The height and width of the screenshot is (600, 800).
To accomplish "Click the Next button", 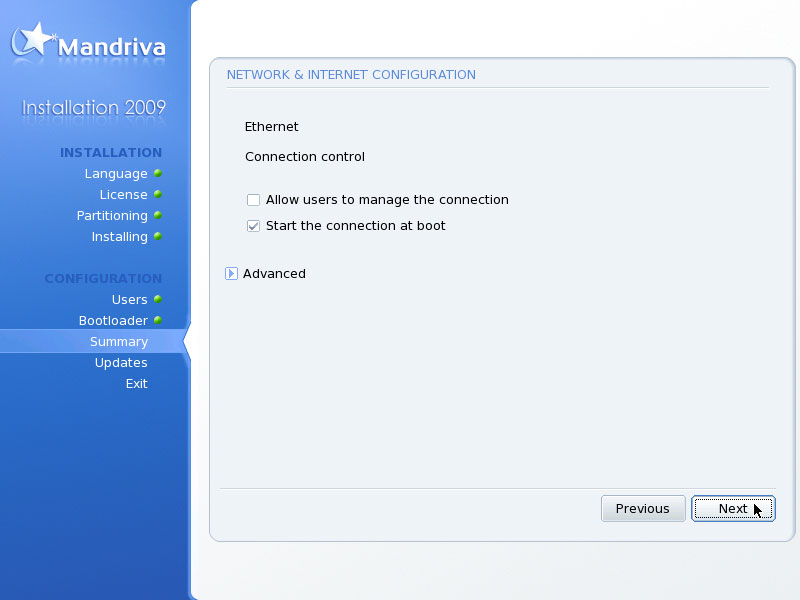I will (x=733, y=509).
